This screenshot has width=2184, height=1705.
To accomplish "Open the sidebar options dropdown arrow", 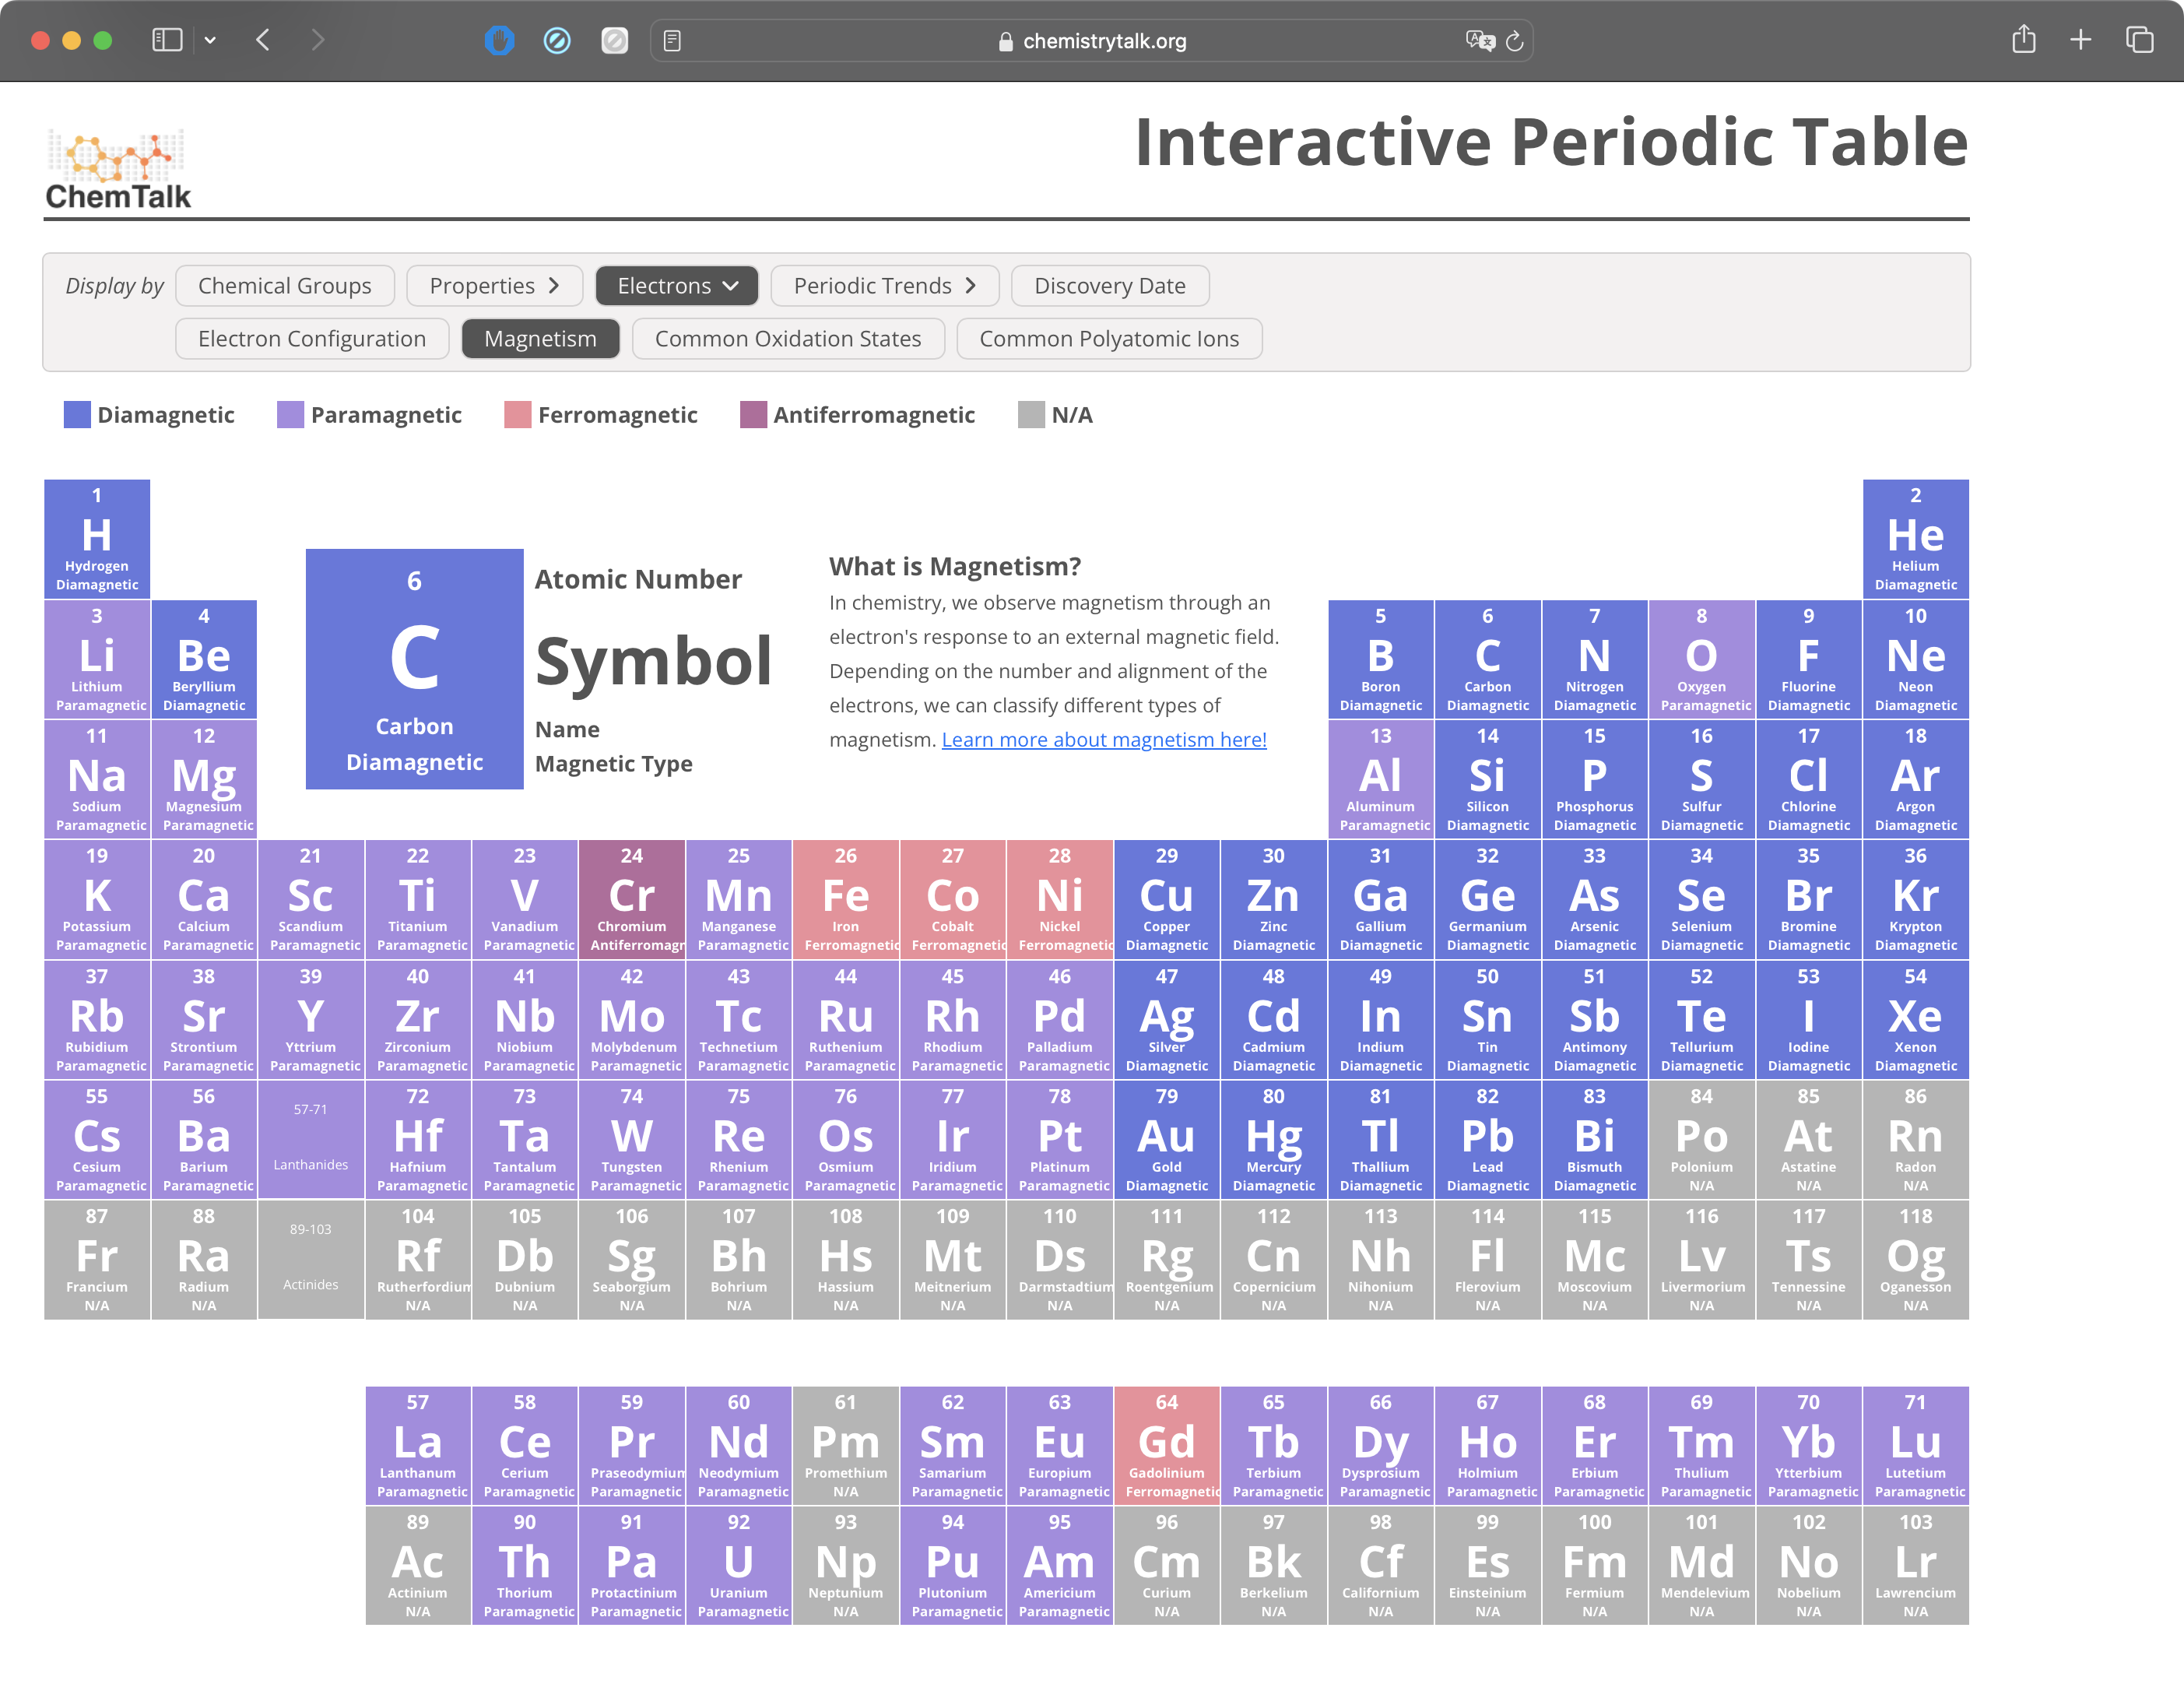I will [x=210, y=40].
